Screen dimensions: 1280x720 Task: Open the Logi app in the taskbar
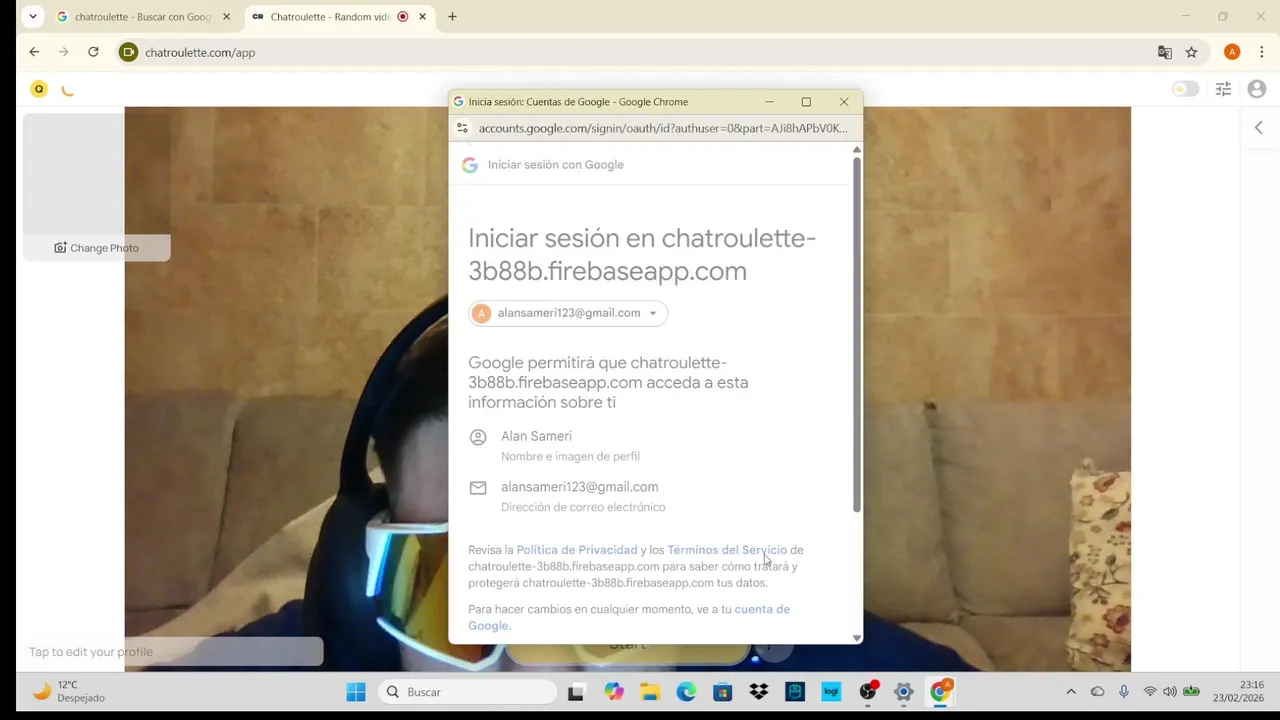[831, 692]
